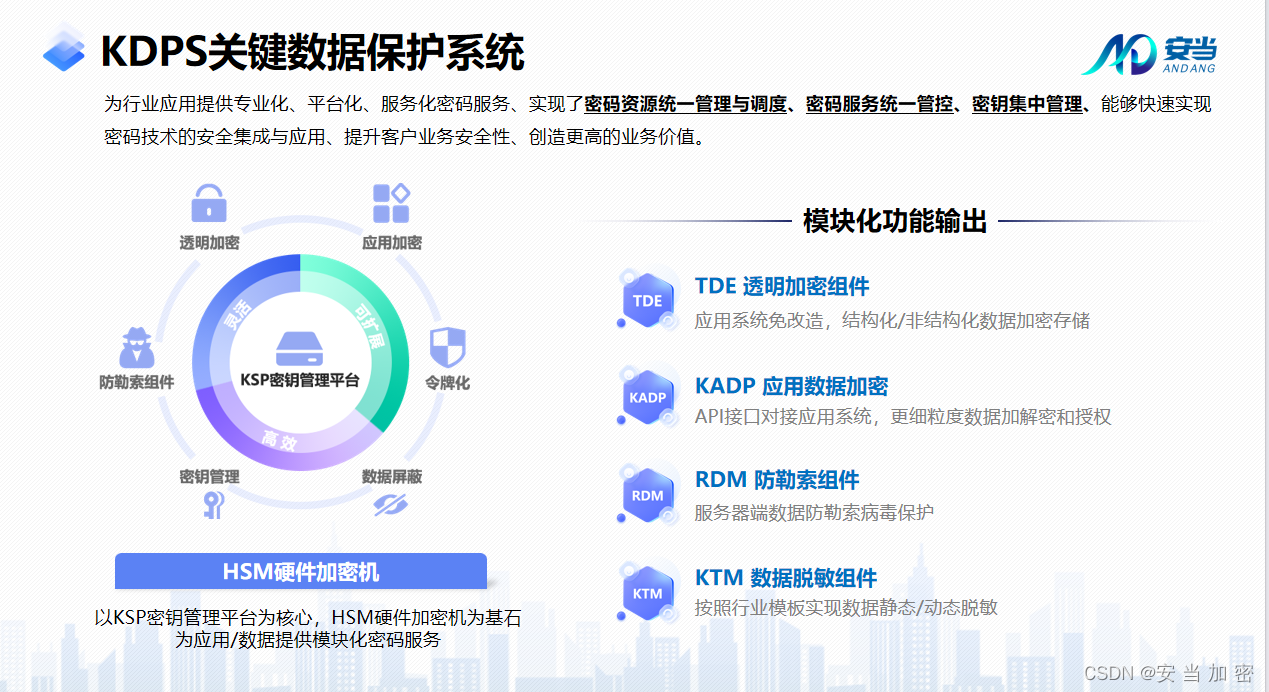The width and height of the screenshot is (1269, 692).
Task: Click the KTM 数据脱敏组件 heading
Action: point(786,578)
